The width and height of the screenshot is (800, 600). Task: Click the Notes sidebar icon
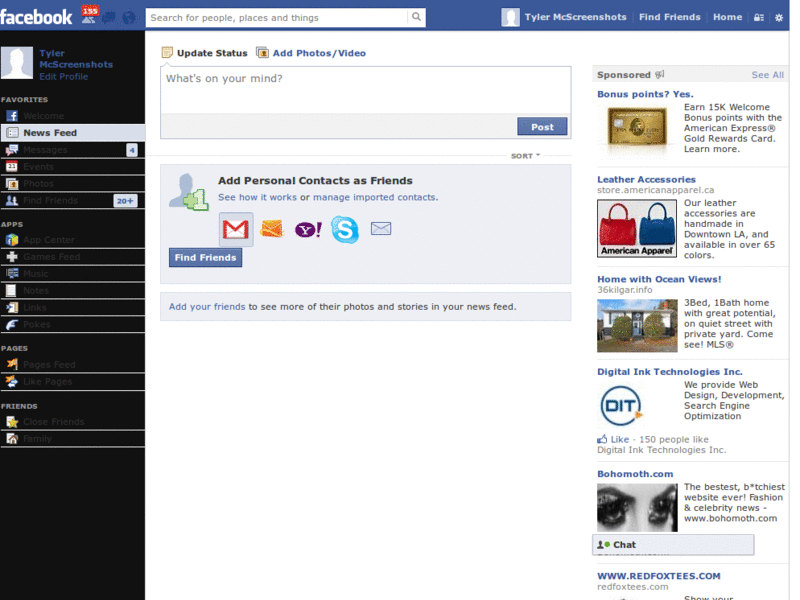click(11, 290)
